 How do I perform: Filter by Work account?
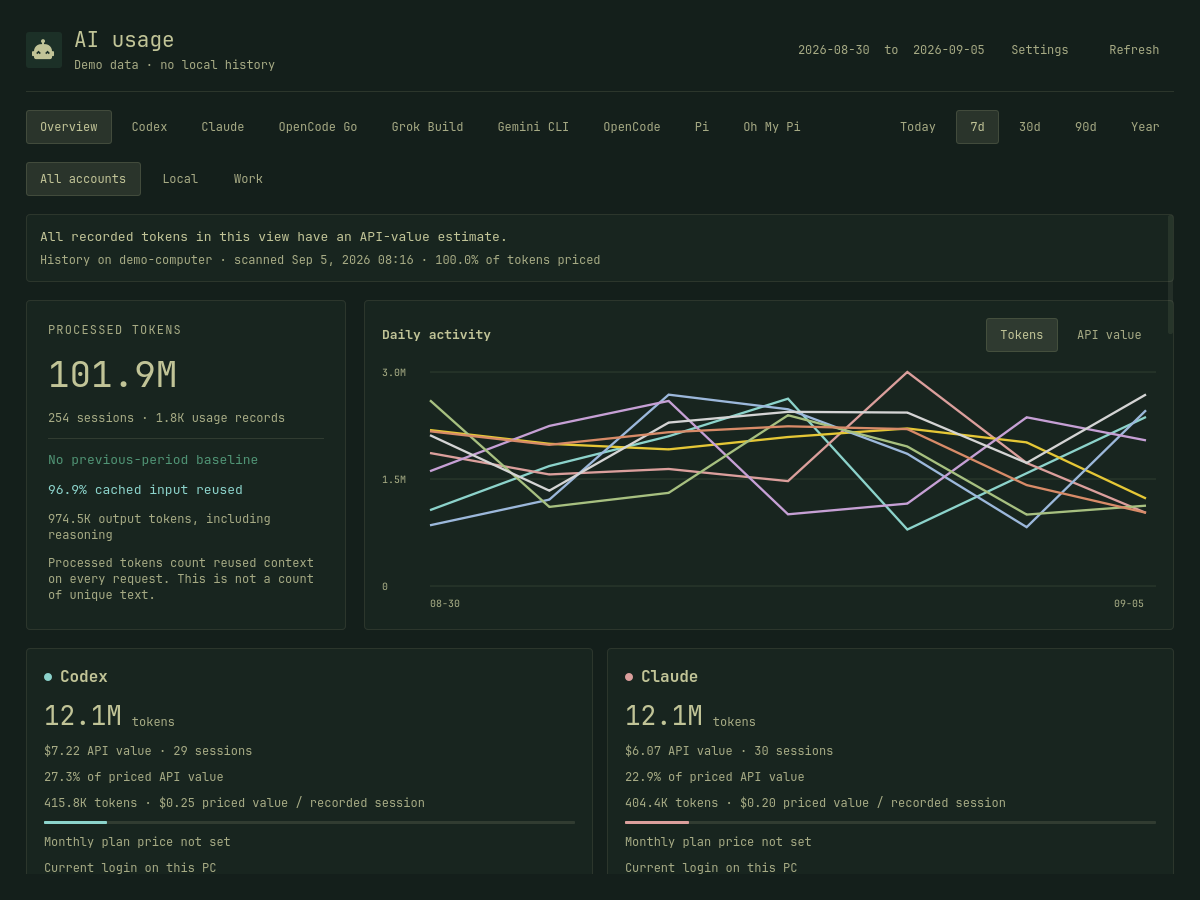click(248, 179)
